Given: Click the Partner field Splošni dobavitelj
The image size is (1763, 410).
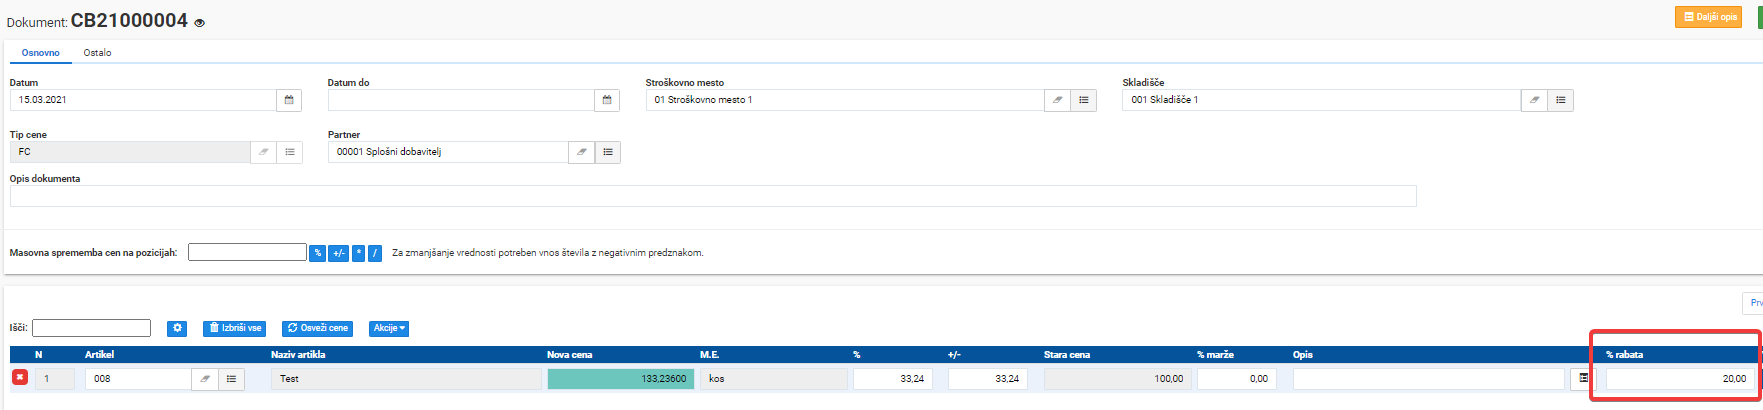Looking at the screenshot, I should click(448, 152).
